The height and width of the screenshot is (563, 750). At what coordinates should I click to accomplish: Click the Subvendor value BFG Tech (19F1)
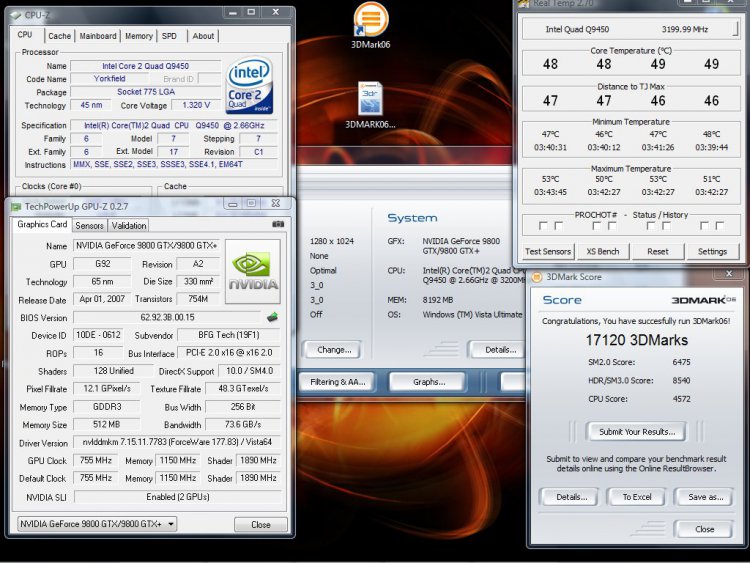pyautogui.click(x=229, y=335)
